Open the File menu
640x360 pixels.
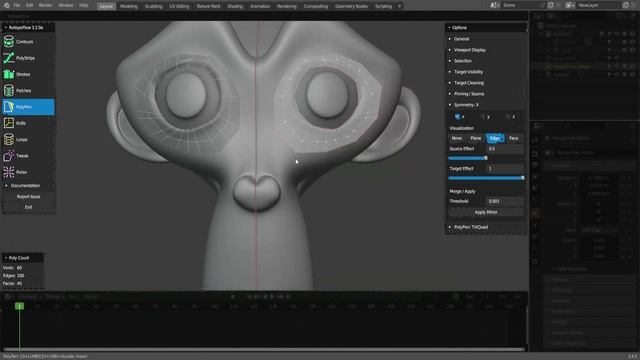tap(17, 6)
